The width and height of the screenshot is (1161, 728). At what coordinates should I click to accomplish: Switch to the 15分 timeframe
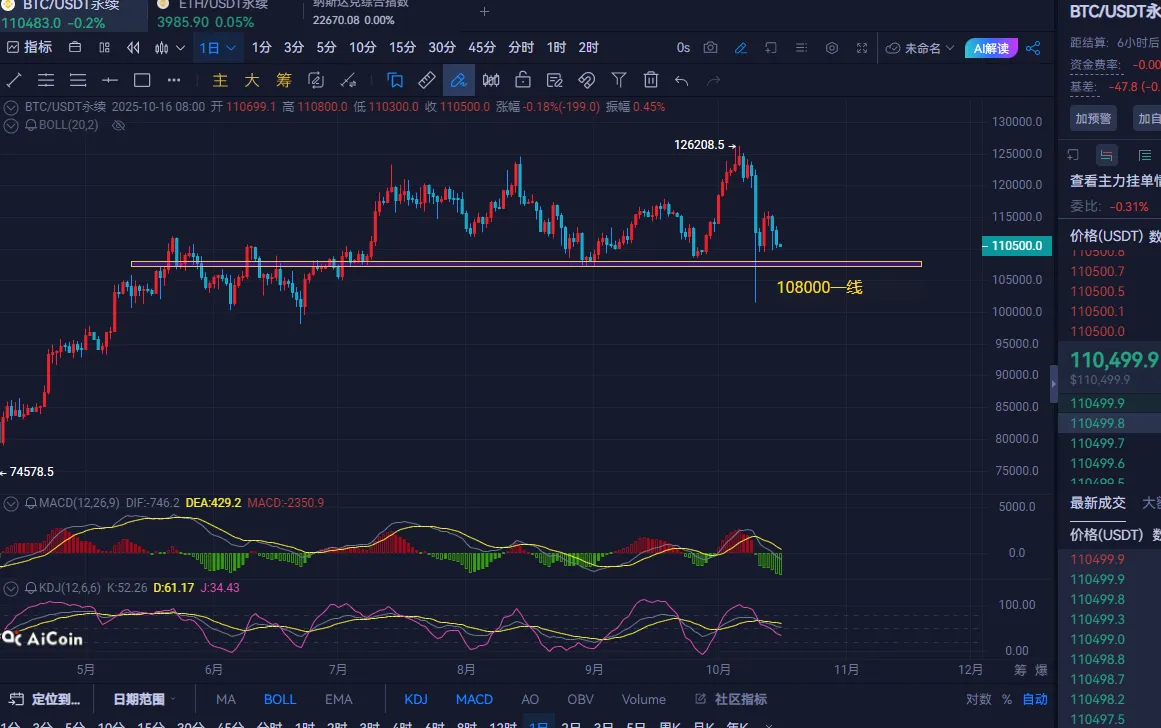coord(402,48)
